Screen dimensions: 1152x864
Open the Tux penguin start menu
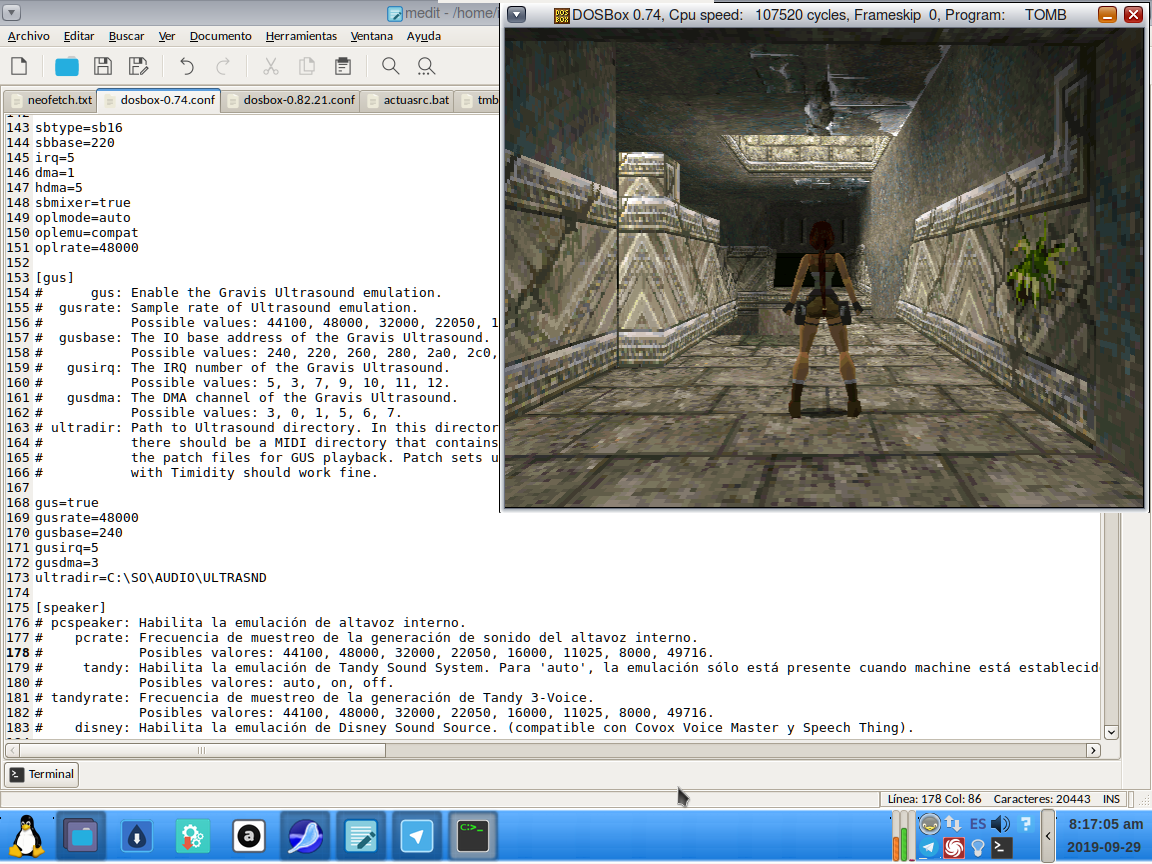[26, 836]
